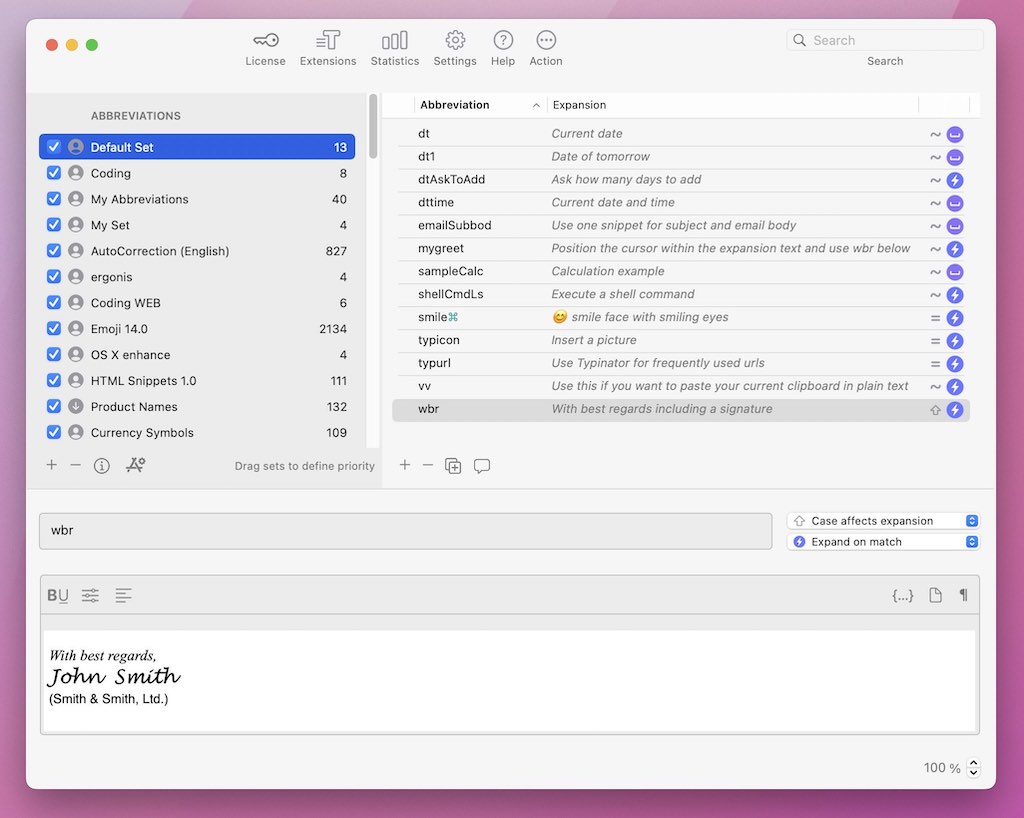
Task: Toggle the AutoCorrection (English) checkbox
Action: coord(53,250)
